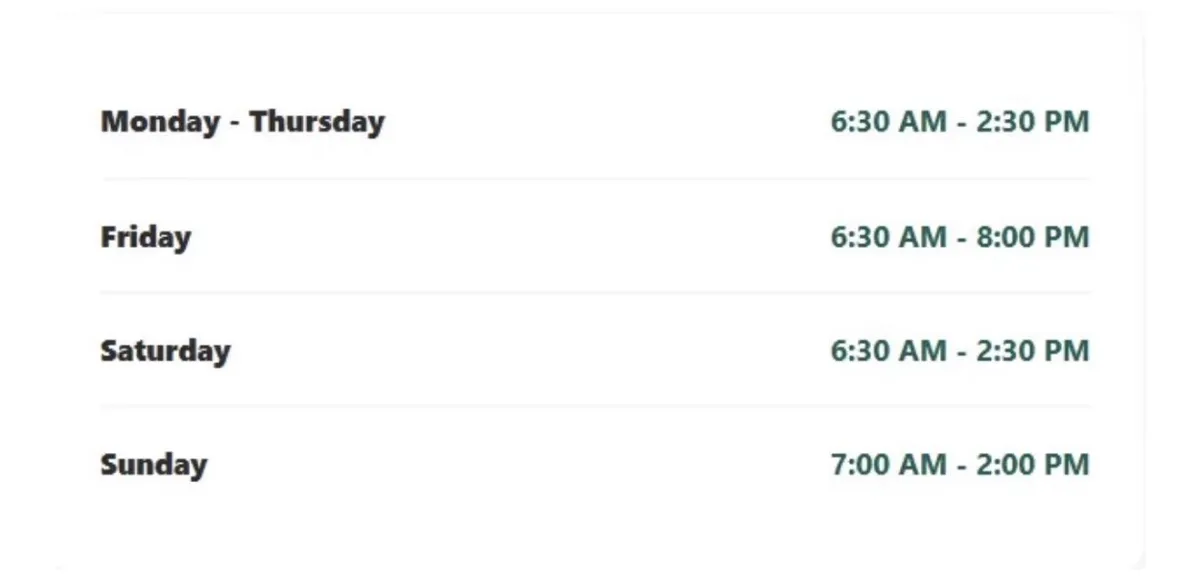Click the divider line above the Sunday row

tap(596, 407)
